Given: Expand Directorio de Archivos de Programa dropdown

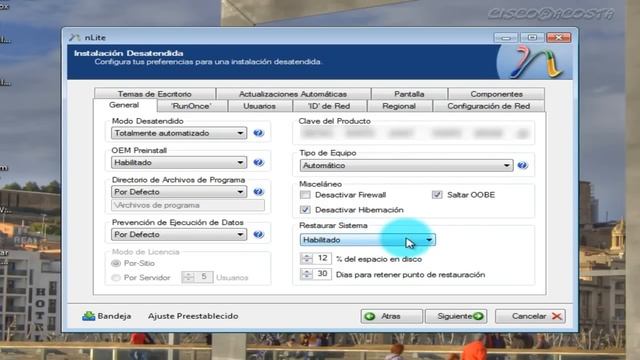Looking at the screenshot, I should 179,192.
